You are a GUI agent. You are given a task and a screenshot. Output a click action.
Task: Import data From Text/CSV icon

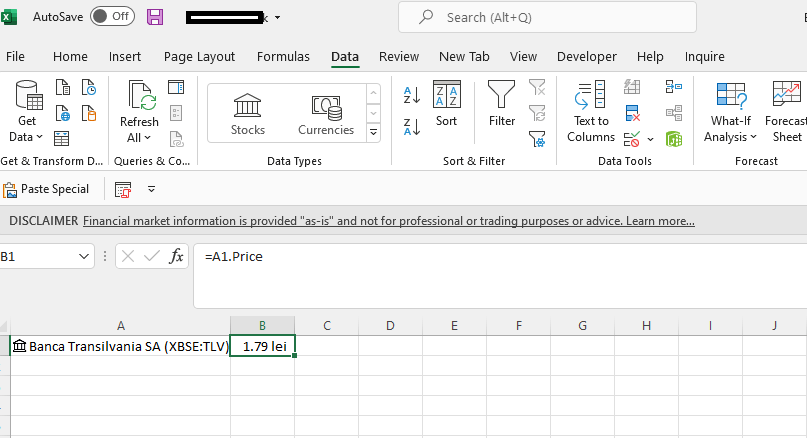coord(63,87)
